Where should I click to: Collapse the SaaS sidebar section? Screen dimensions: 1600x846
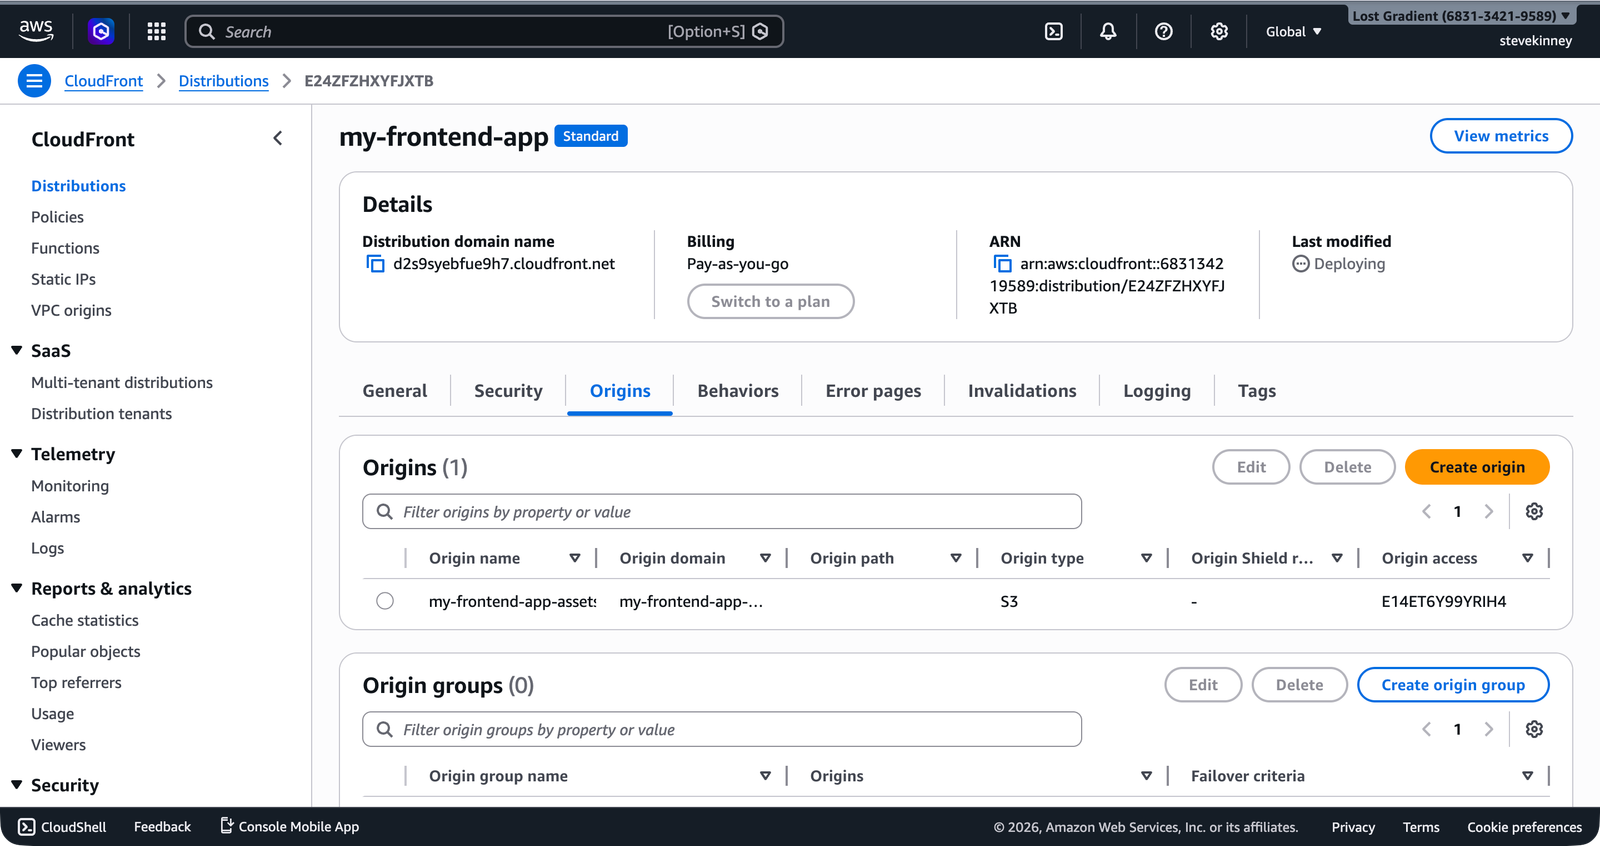[x=17, y=351]
